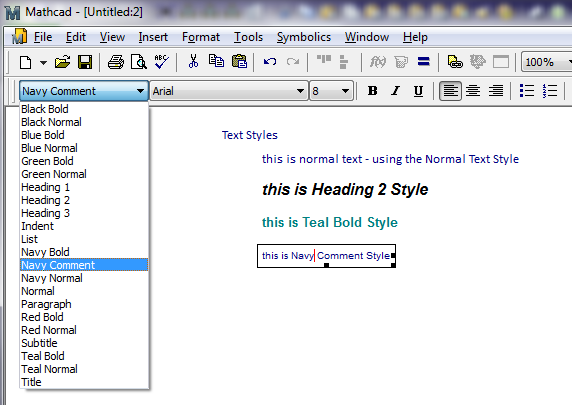Click the Paste clipboard icon

click(x=239, y=62)
